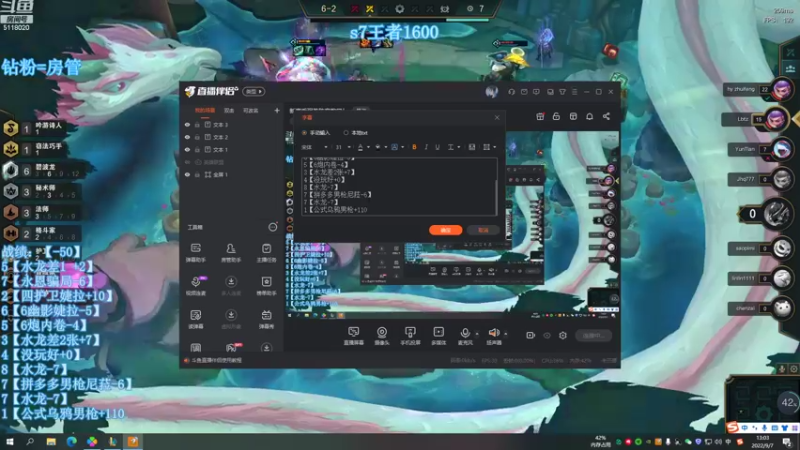Open the 榜单助手 tool
Image resolution: width=800 pixels, height=450 pixels.
point(266,286)
